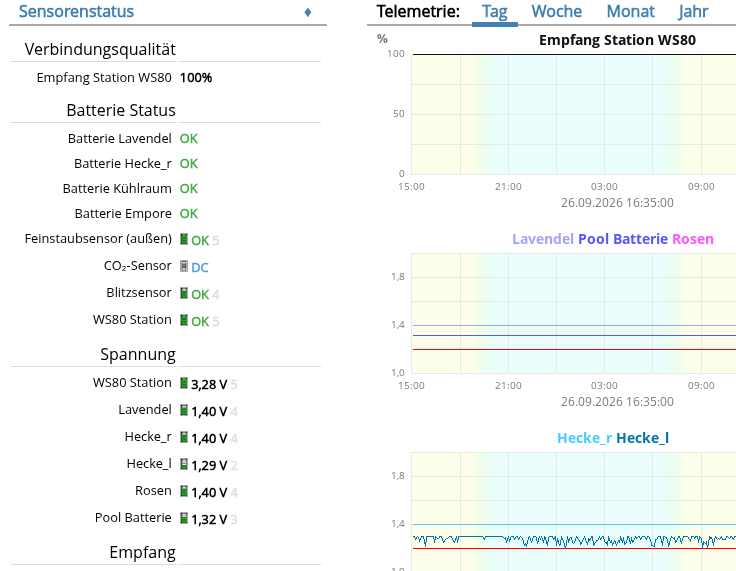Screen dimensions: 736x571
Task: Switch telemetry to Tag tab
Action: click(x=495, y=11)
